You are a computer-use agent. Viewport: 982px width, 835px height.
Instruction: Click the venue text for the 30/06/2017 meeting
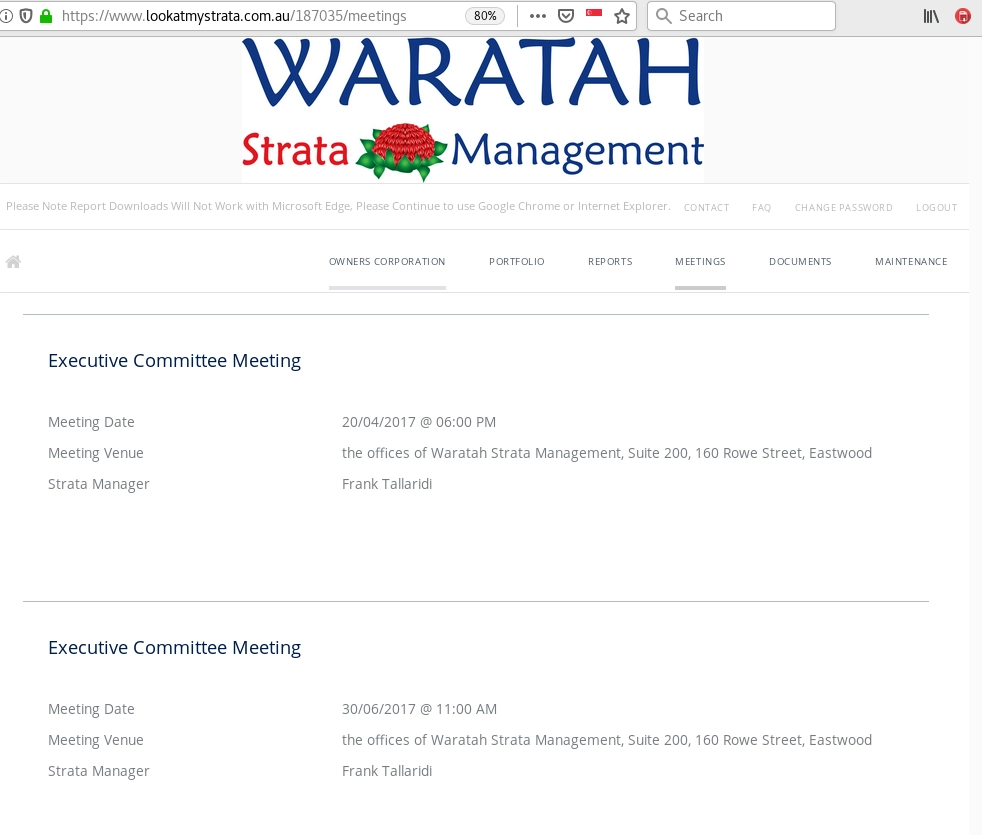[607, 740]
